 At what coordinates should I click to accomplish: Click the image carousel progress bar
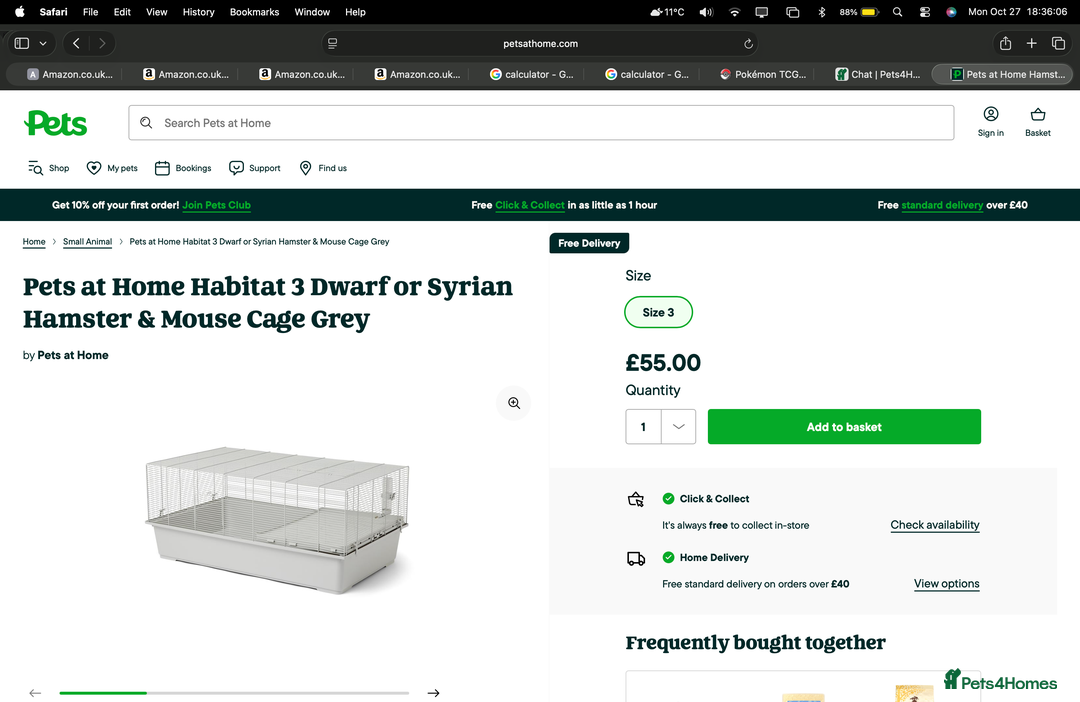234,692
